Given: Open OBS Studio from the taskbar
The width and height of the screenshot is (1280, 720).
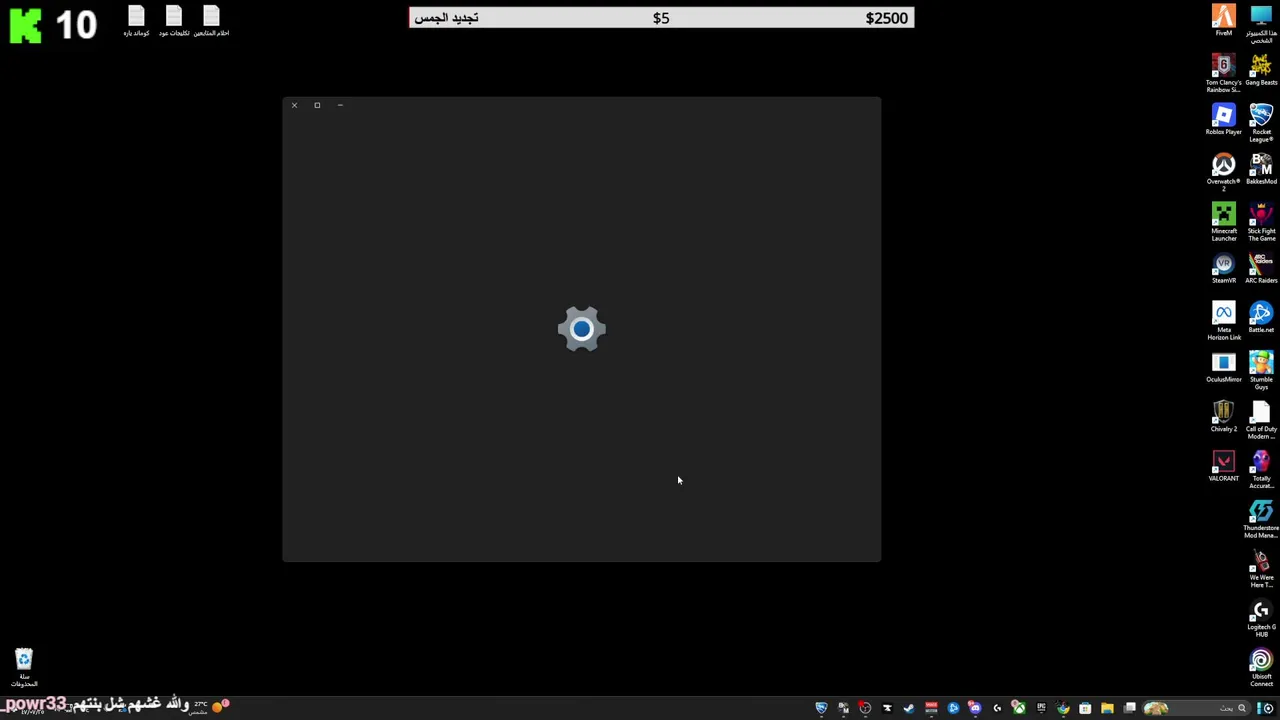Looking at the screenshot, I should pos(865,708).
